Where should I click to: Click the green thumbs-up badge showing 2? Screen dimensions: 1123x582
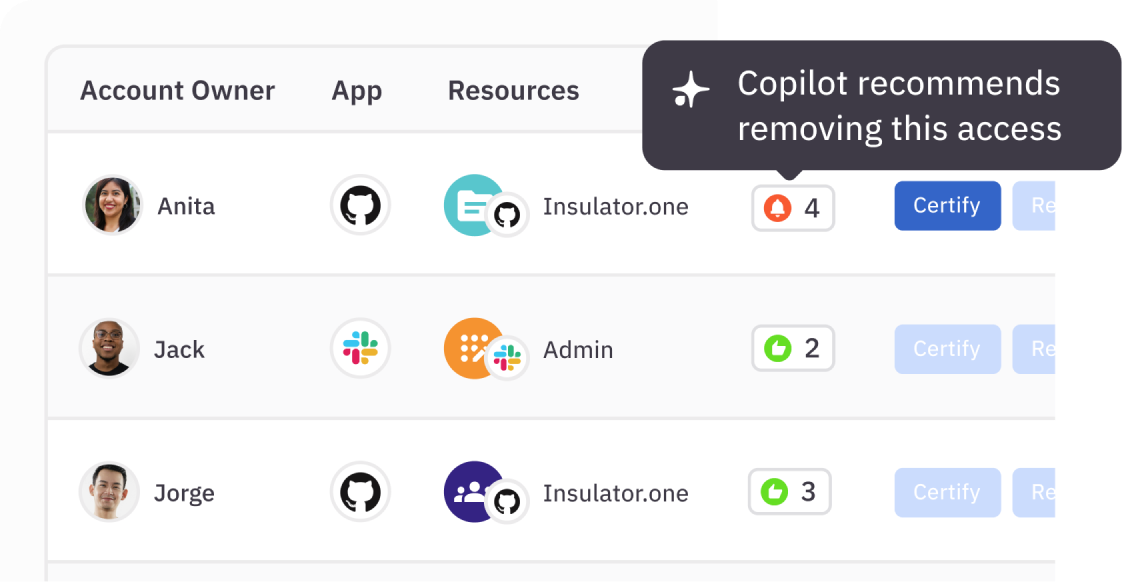(x=792, y=348)
